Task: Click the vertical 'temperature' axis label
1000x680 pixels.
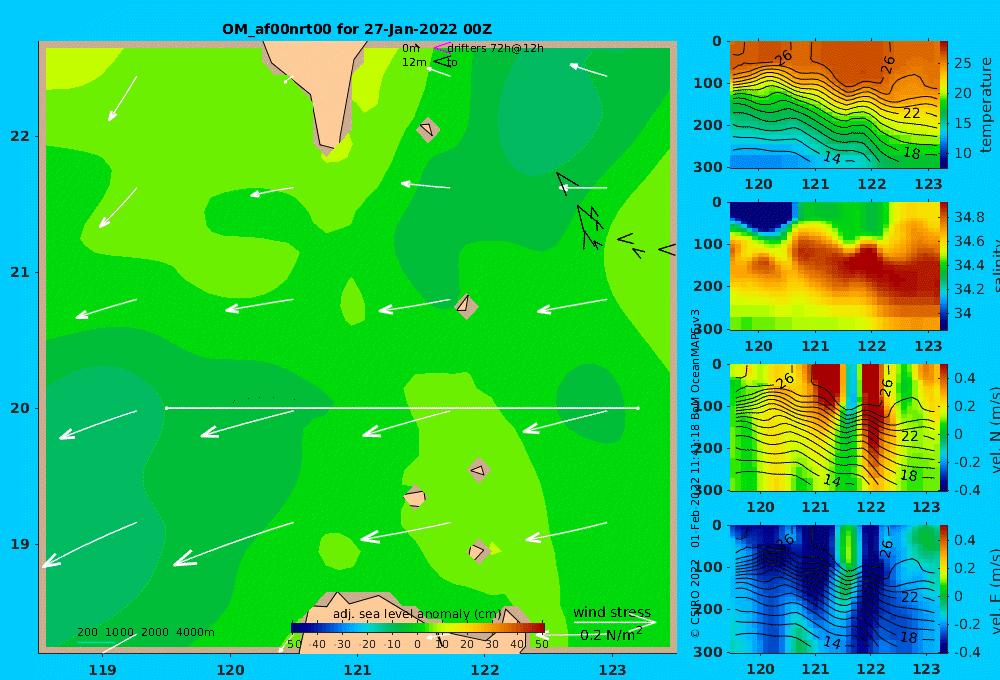Action: pyautogui.click(x=986, y=105)
